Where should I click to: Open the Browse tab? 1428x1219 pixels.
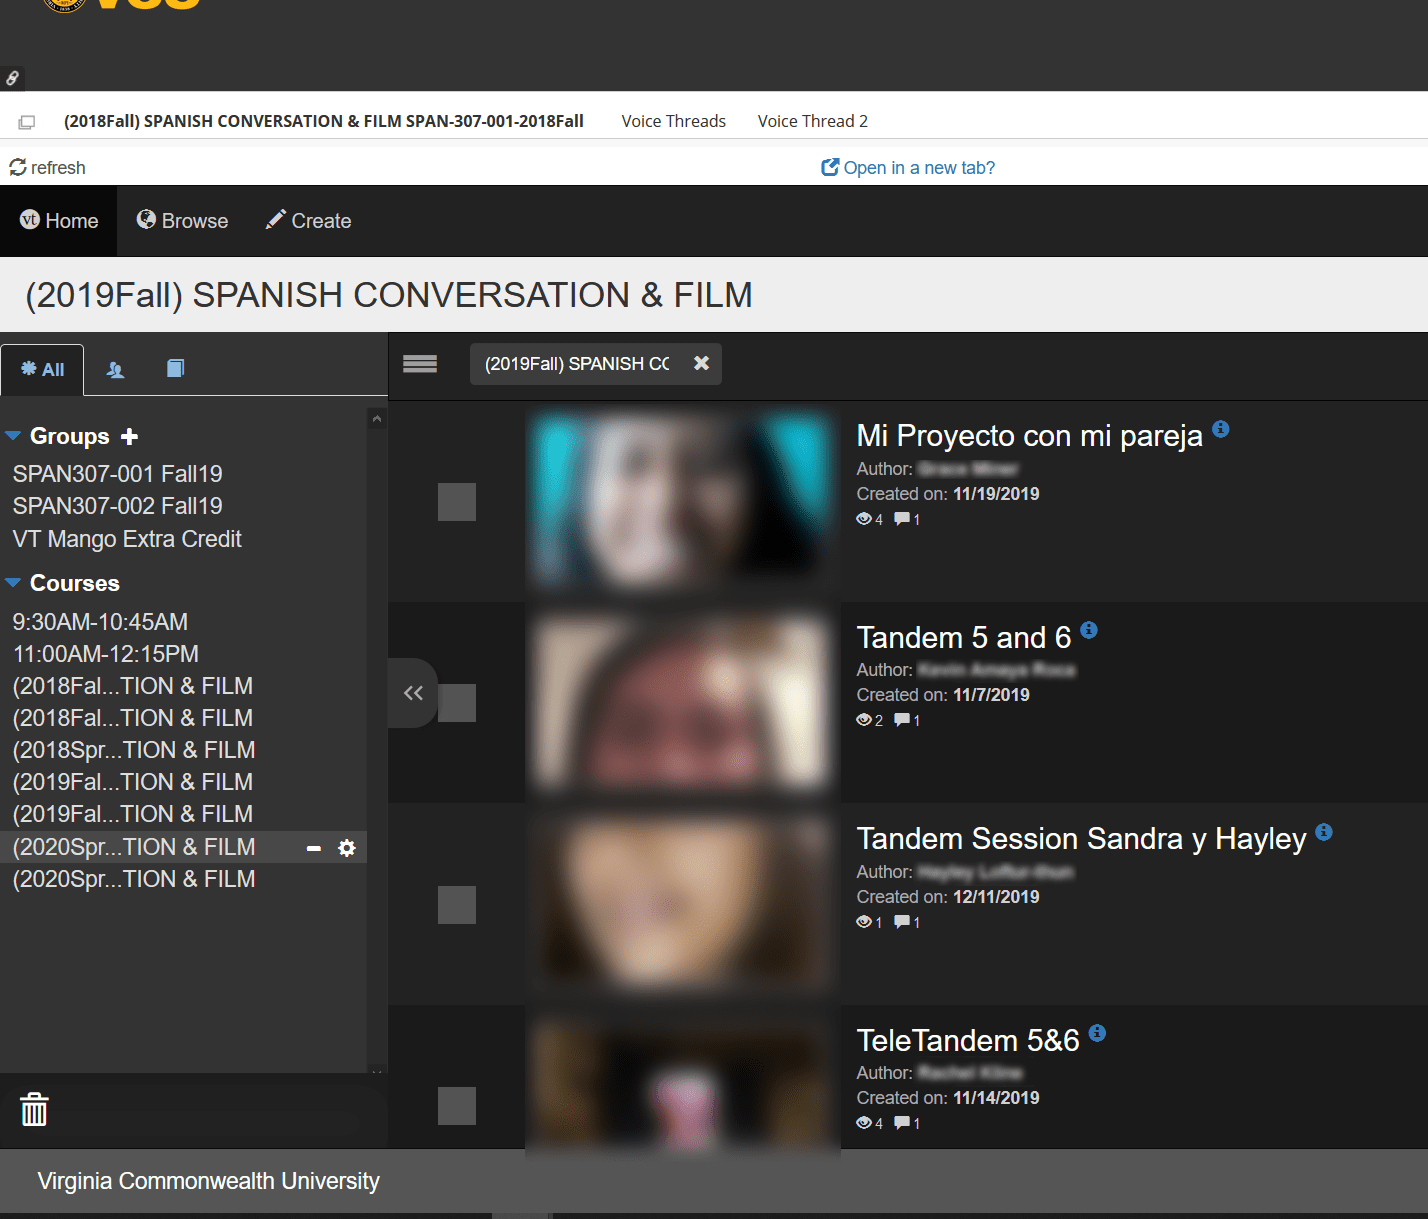(182, 221)
